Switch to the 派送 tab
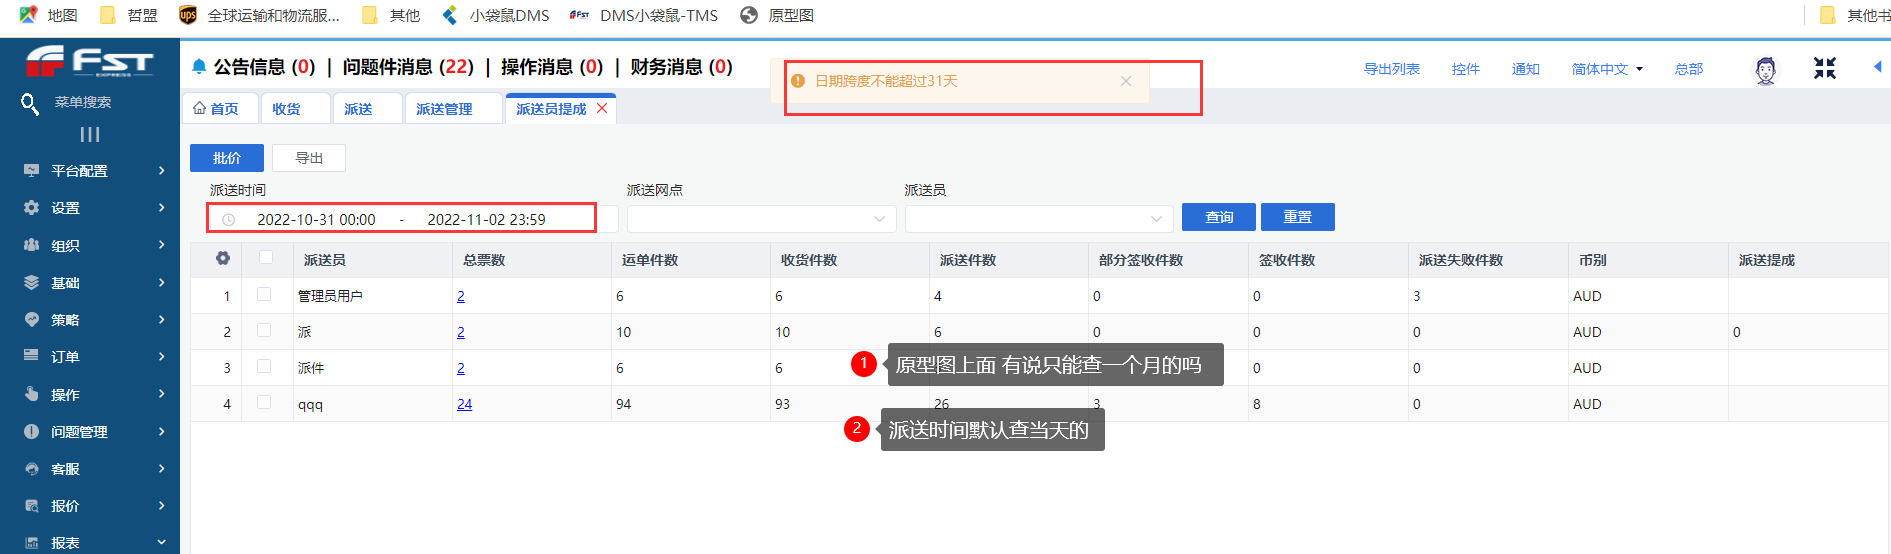1891x554 pixels. pos(367,109)
